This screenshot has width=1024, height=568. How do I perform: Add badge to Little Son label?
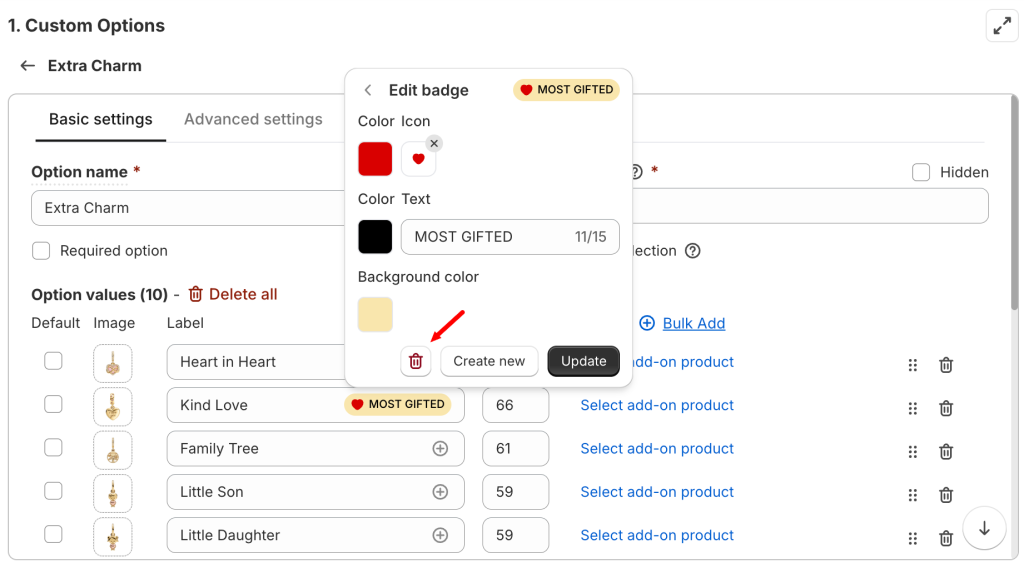(x=440, y=492)
